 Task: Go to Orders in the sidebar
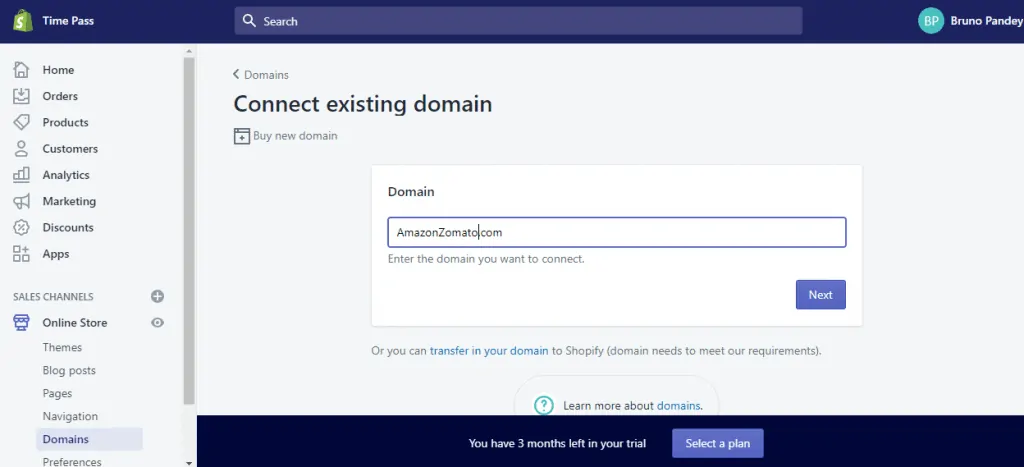(x=60, y=96)
